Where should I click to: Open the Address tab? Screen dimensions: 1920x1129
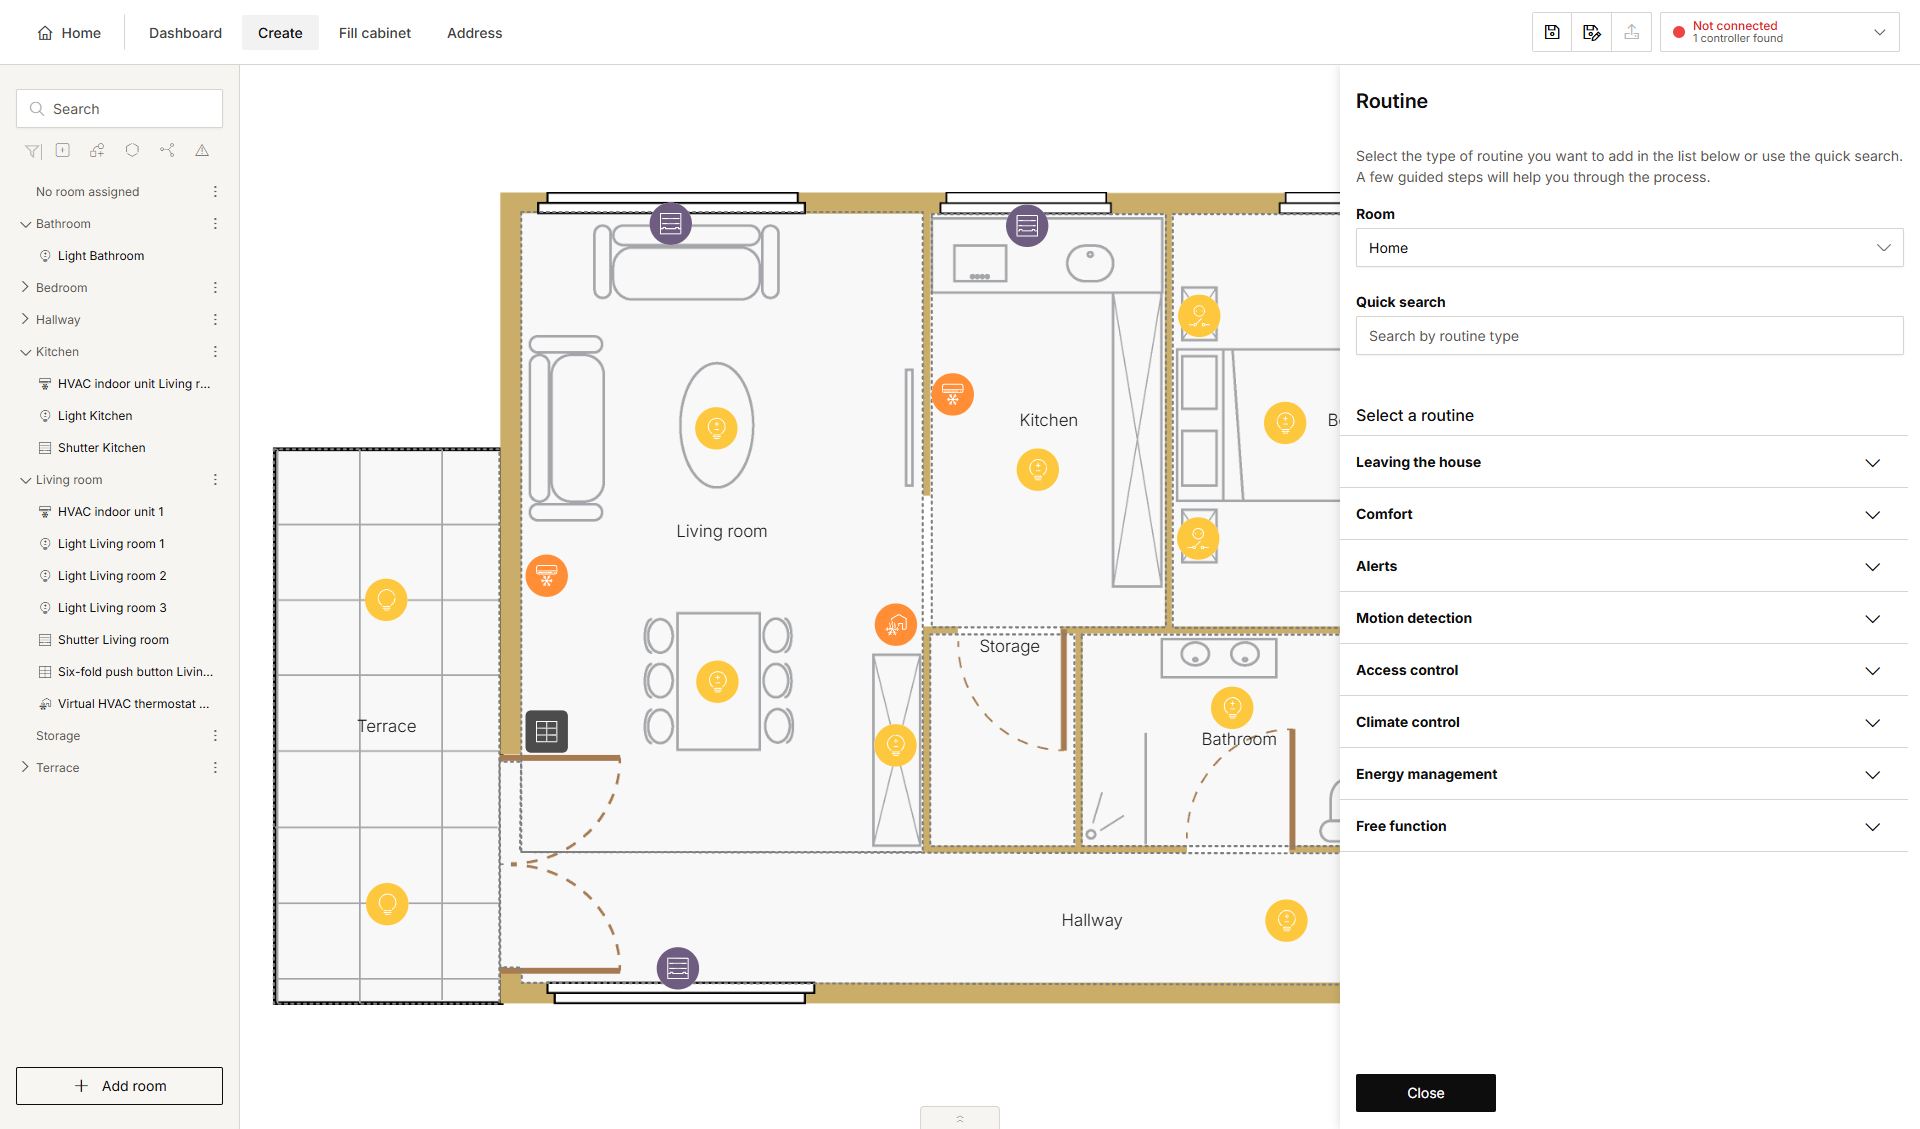pyautogui.click(x=475, y=33)
